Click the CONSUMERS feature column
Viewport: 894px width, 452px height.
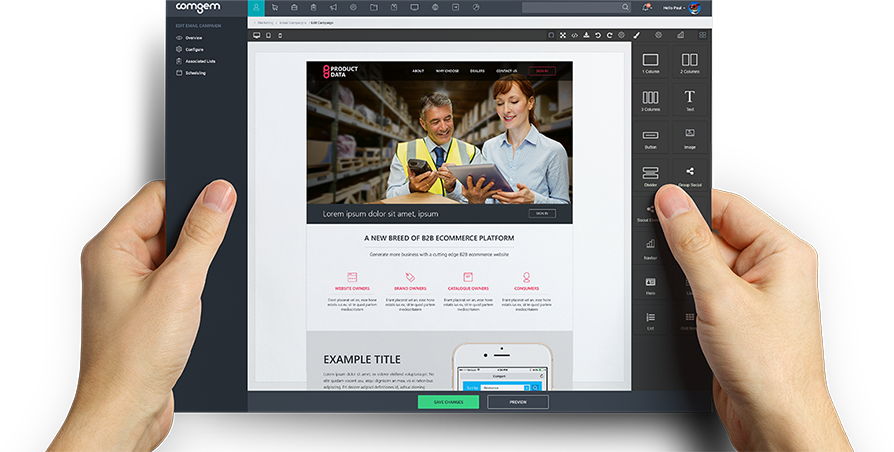[x=526, y=291]
